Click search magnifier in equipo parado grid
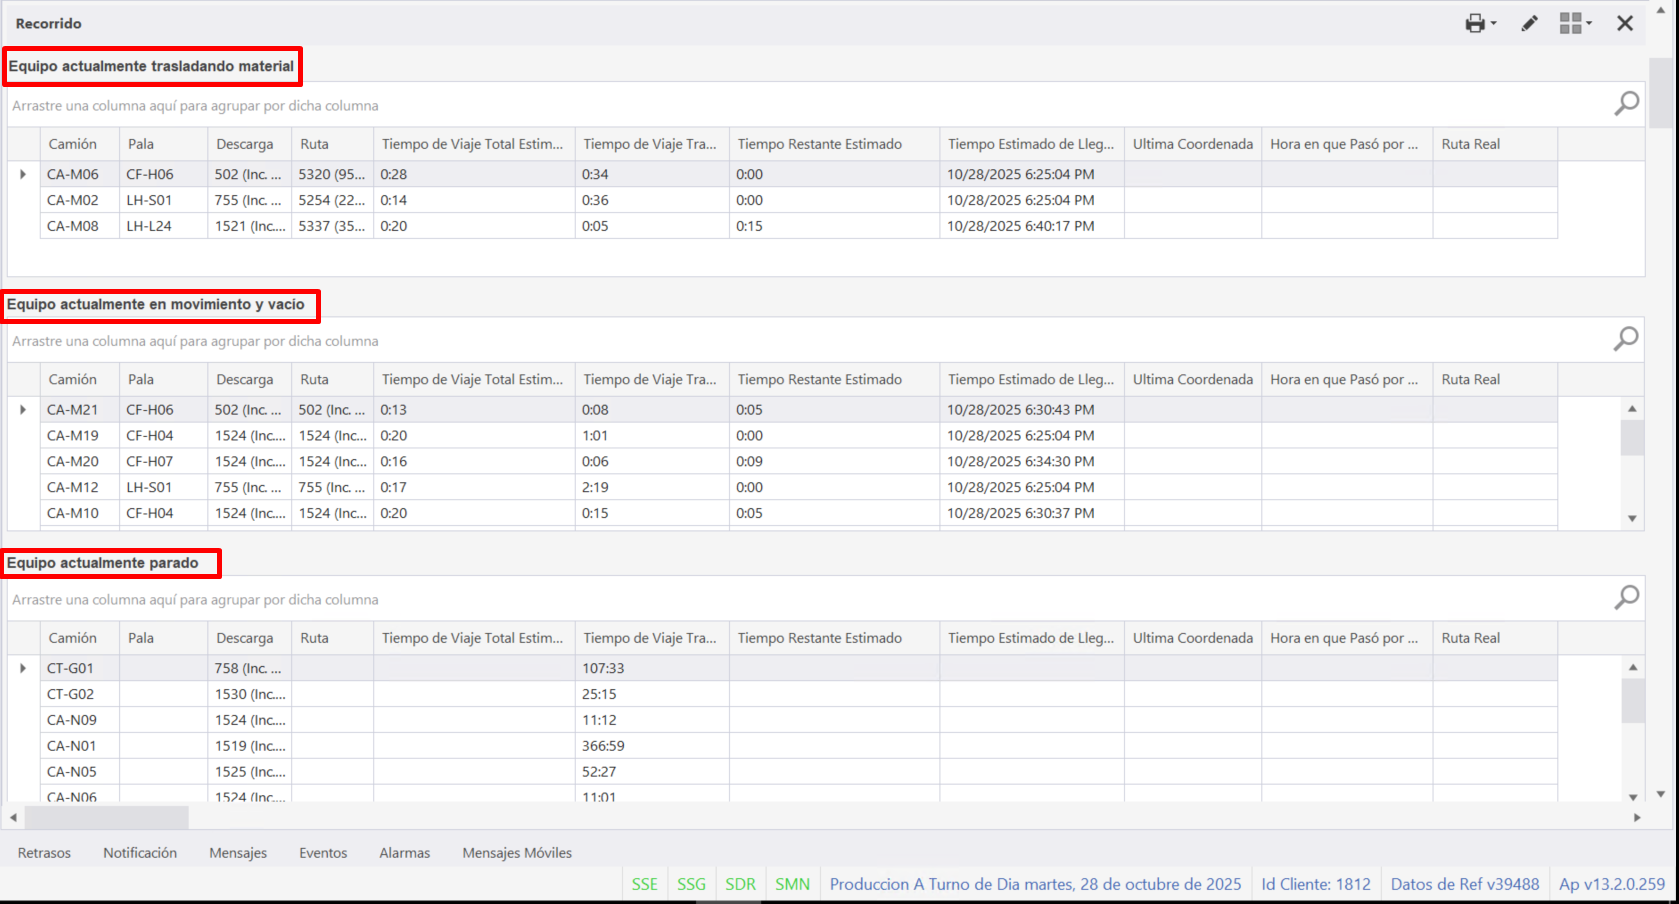This screenshot has width=1679, height=904. pos(1626,598)
